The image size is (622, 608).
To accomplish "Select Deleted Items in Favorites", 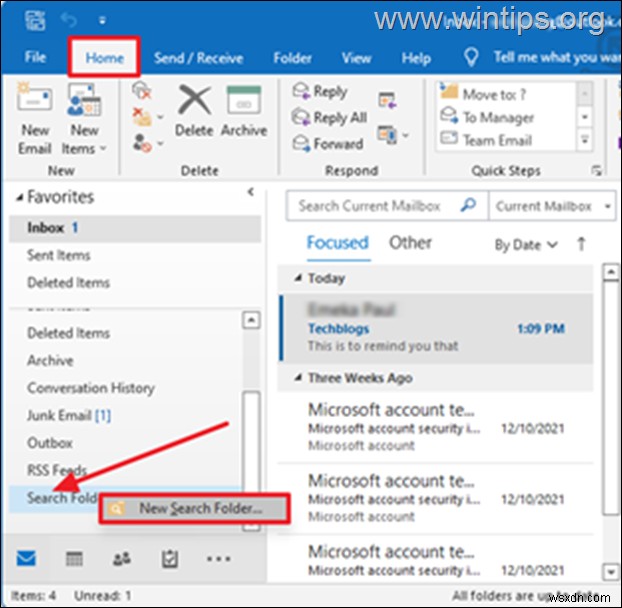I will click(x=135, y=282).
